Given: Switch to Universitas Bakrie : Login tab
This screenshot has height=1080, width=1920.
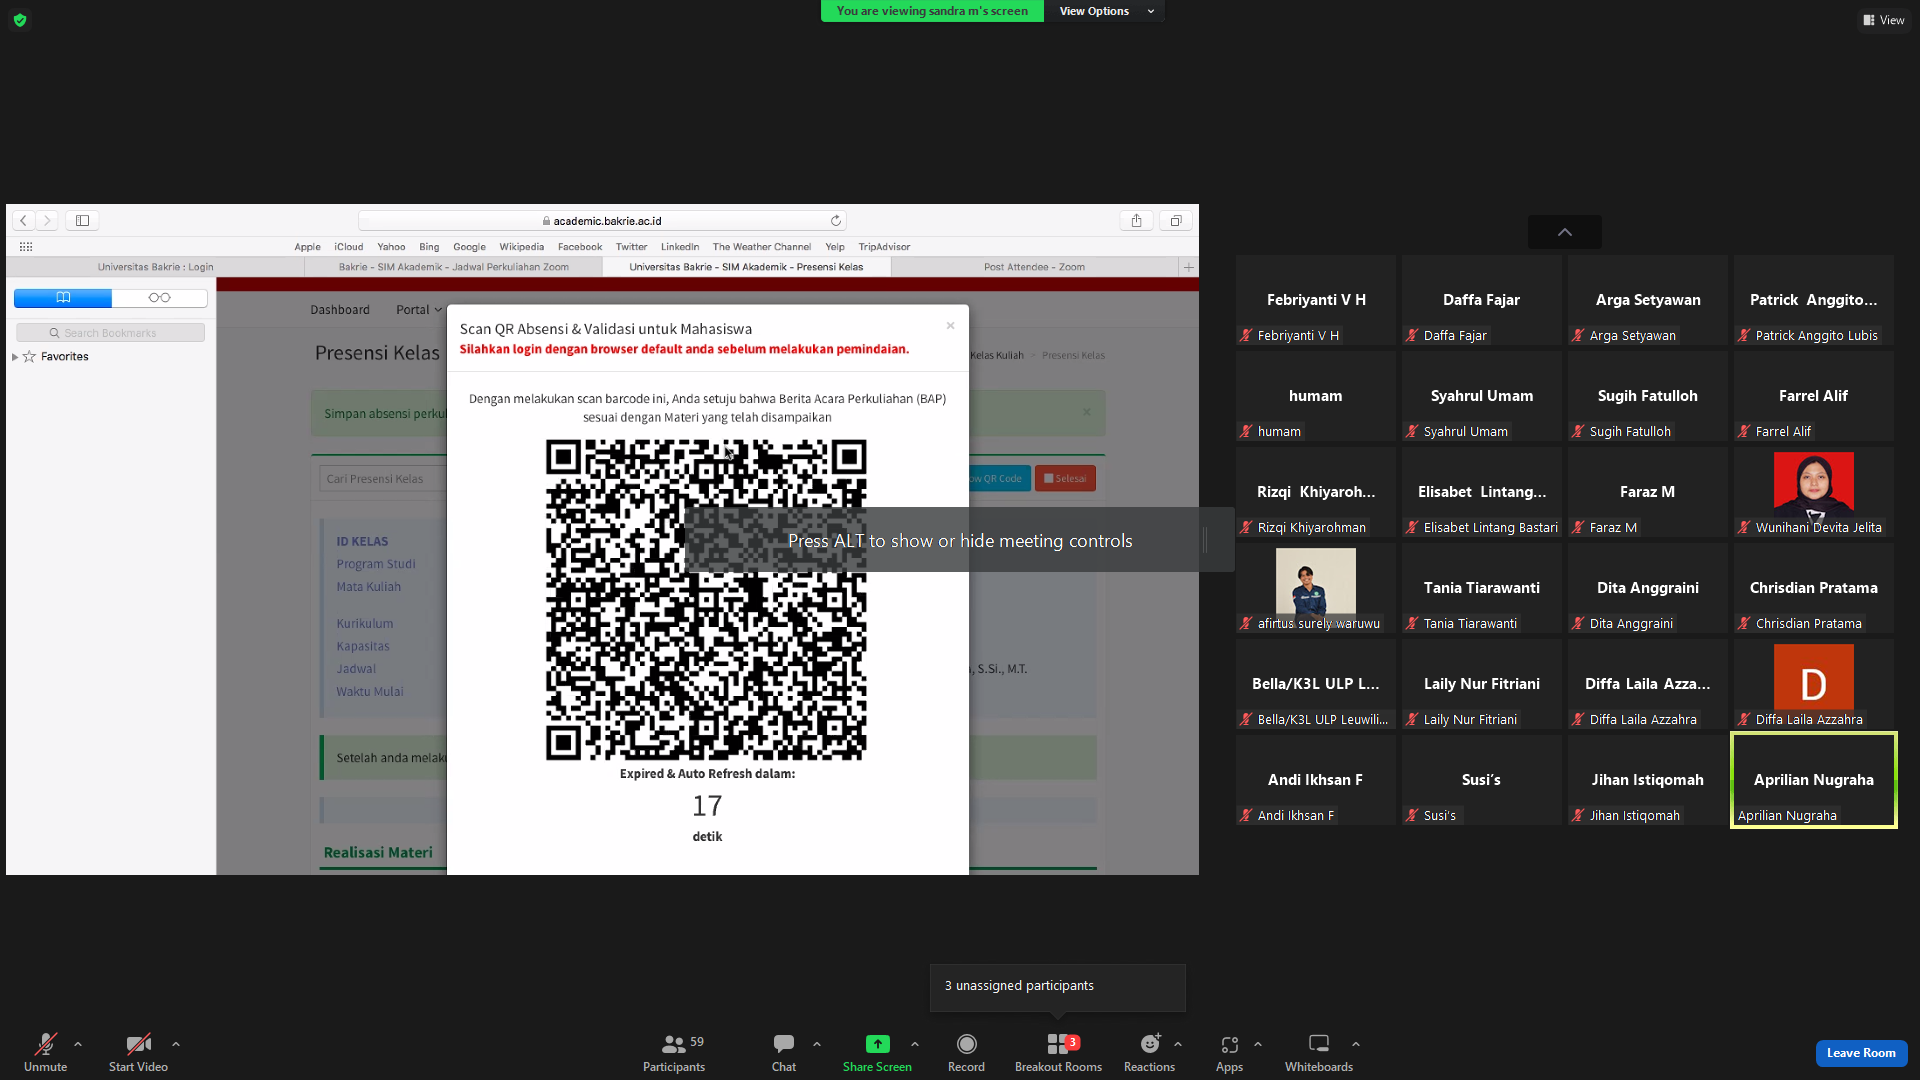Looking at the screenshot, I should (x=155, y=267).
